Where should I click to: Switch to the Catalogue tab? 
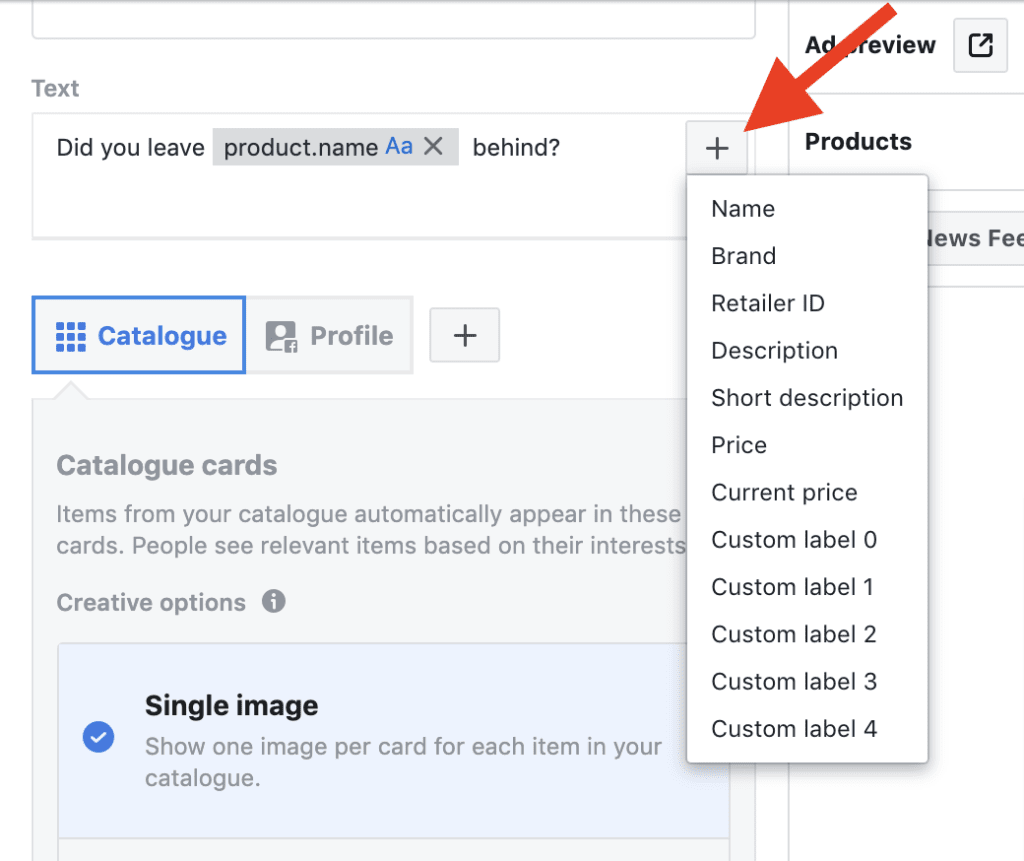(x=139, y=336)
